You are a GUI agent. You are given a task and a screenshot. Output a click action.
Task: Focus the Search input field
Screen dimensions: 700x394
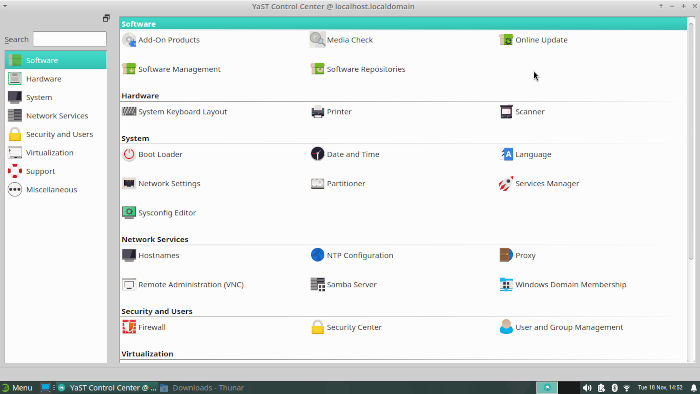(x=70, y=39)
